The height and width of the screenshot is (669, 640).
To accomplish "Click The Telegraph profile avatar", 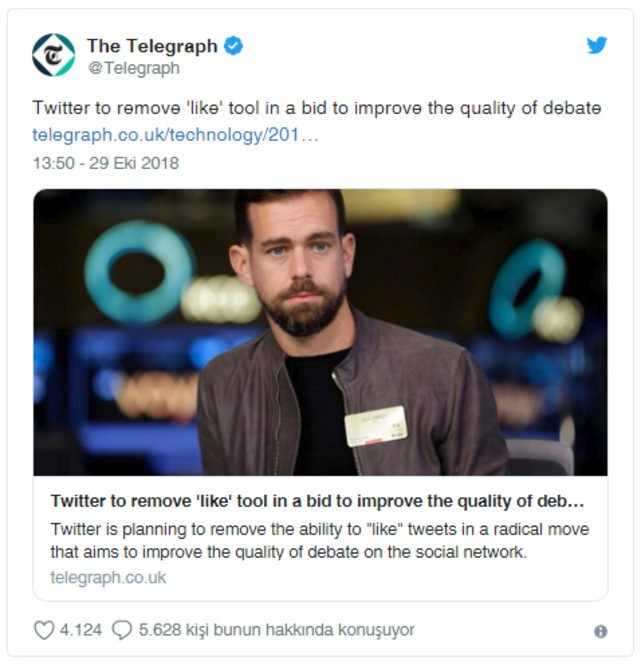I will (x=54, y=55).
